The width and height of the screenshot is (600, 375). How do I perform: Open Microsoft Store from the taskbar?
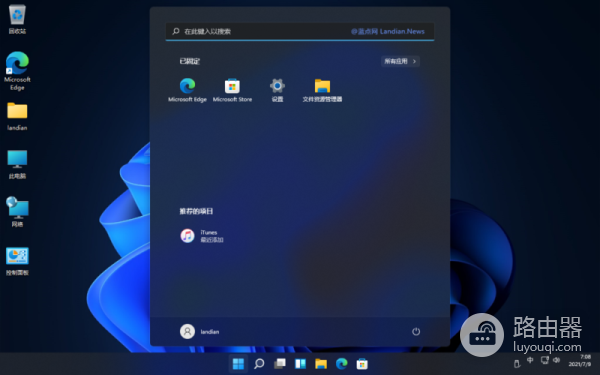click(x=362, y=364)
